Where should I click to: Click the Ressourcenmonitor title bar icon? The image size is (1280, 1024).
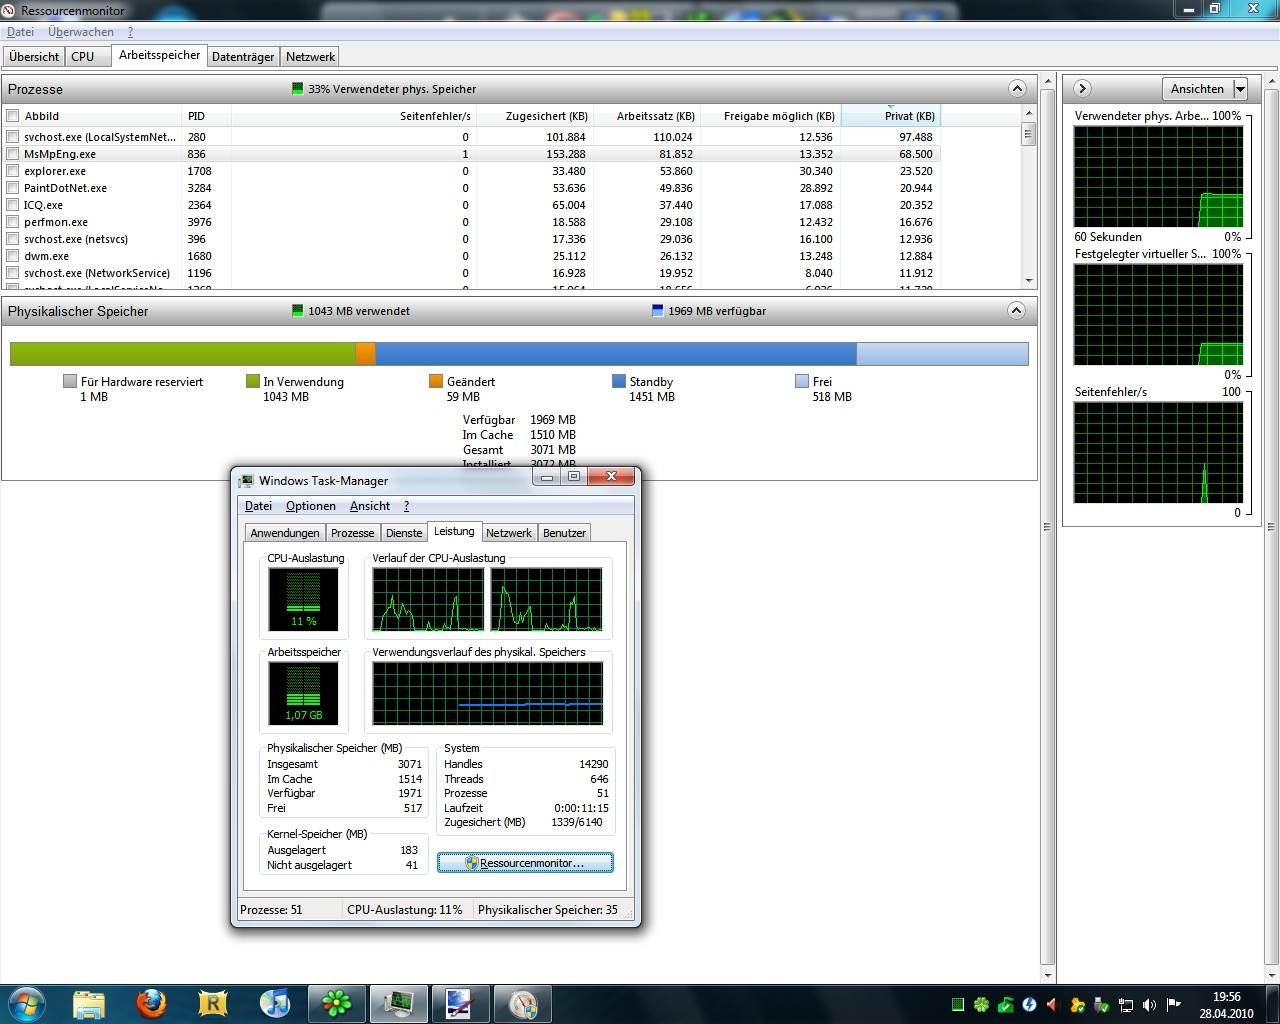(9, 10)
